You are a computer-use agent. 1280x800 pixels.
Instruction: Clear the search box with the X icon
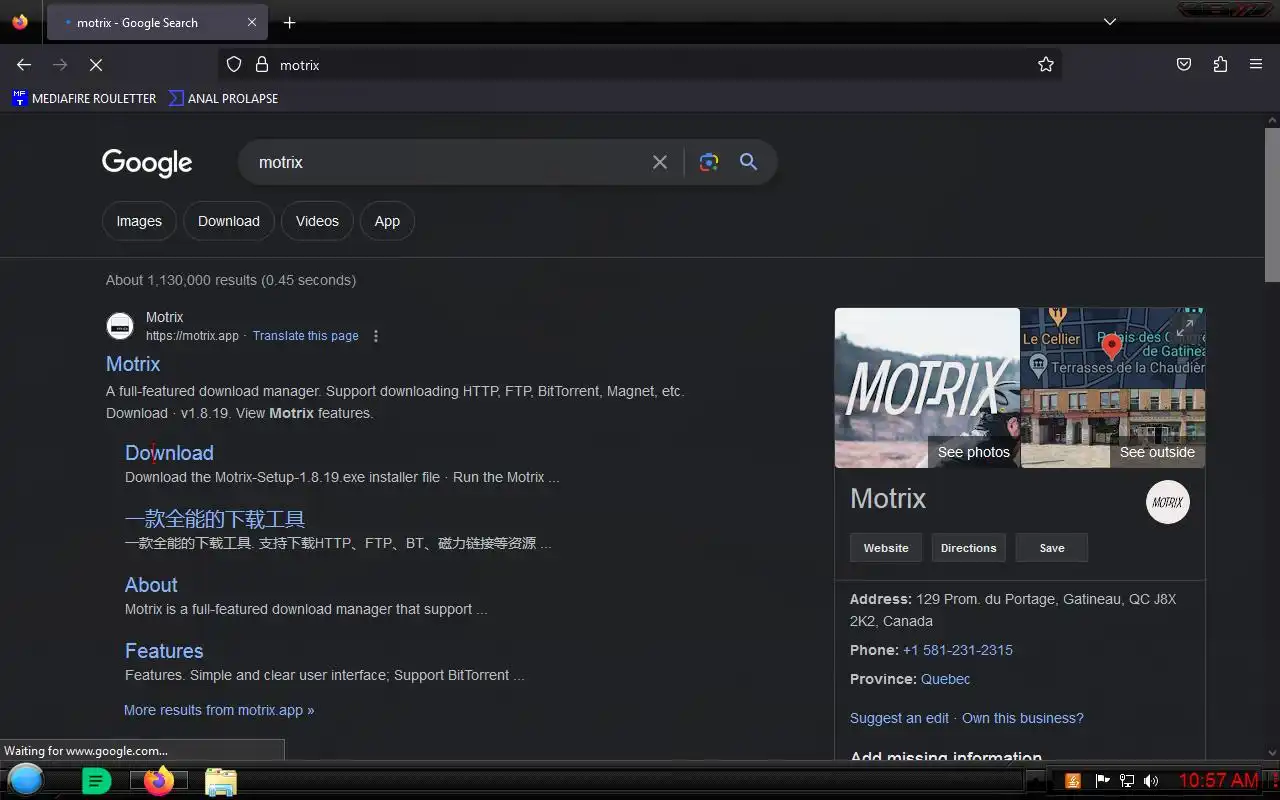(x=660, y=162)
